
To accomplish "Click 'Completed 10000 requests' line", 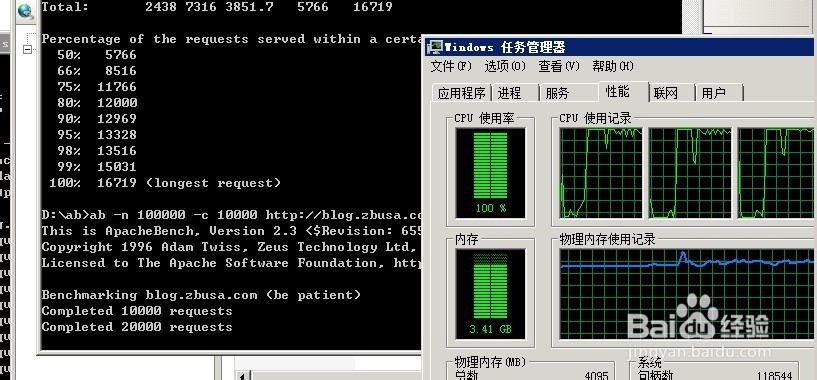I will pos(137,311).
